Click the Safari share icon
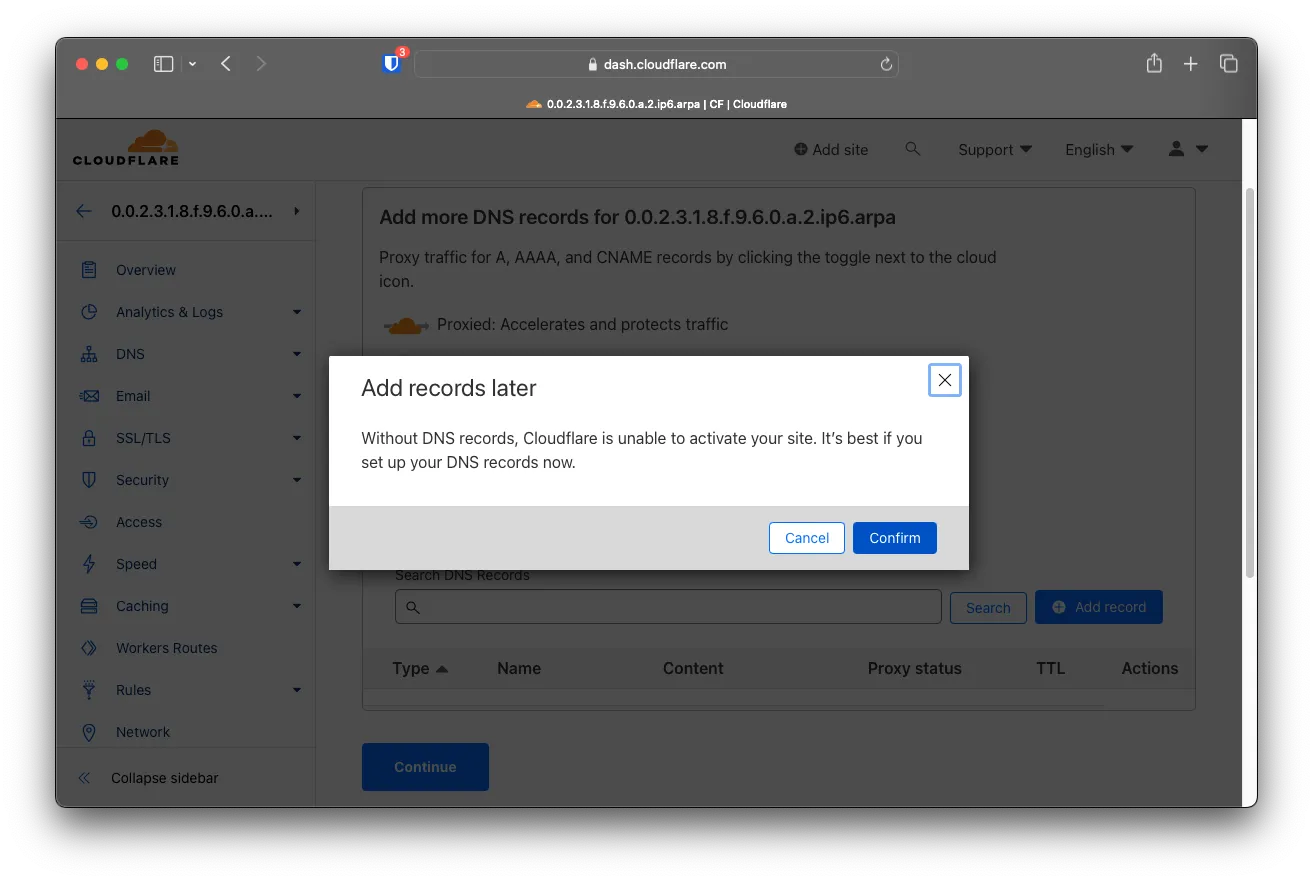 [x=1154, y=64]
